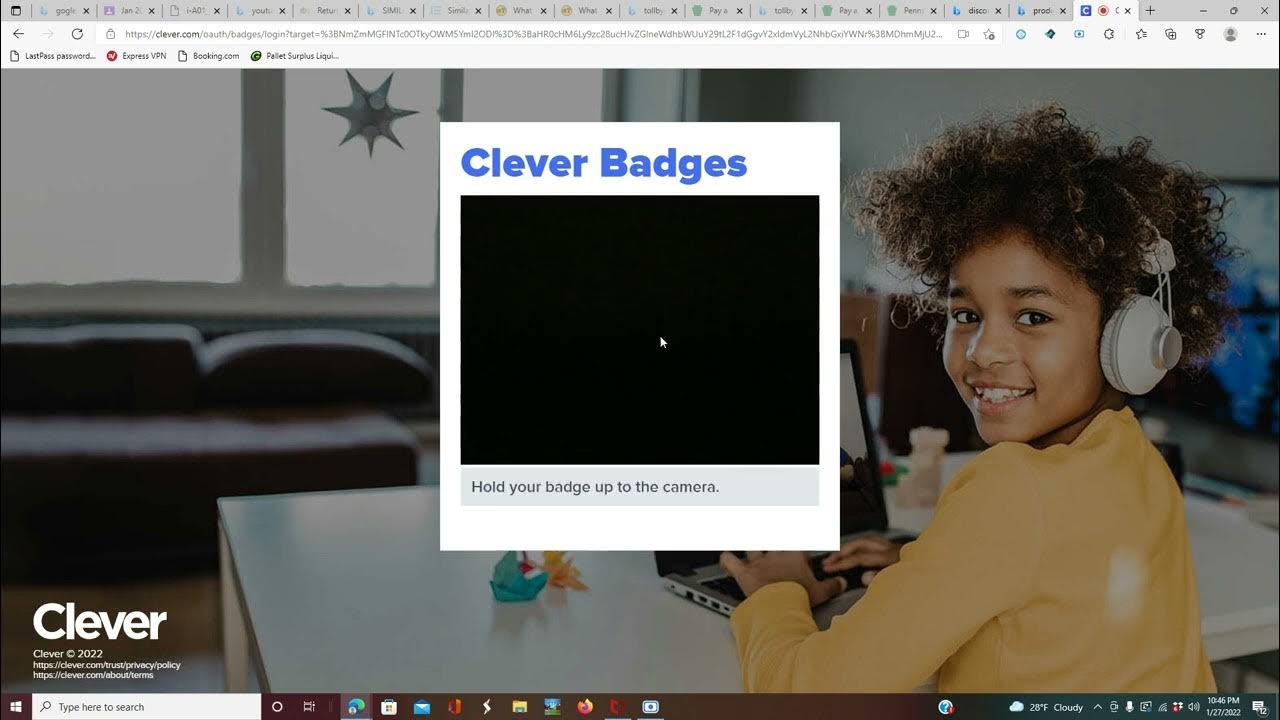1280x720 pixels.
Task: Open Task View on taskbar
Action: (x=309, y=707)
